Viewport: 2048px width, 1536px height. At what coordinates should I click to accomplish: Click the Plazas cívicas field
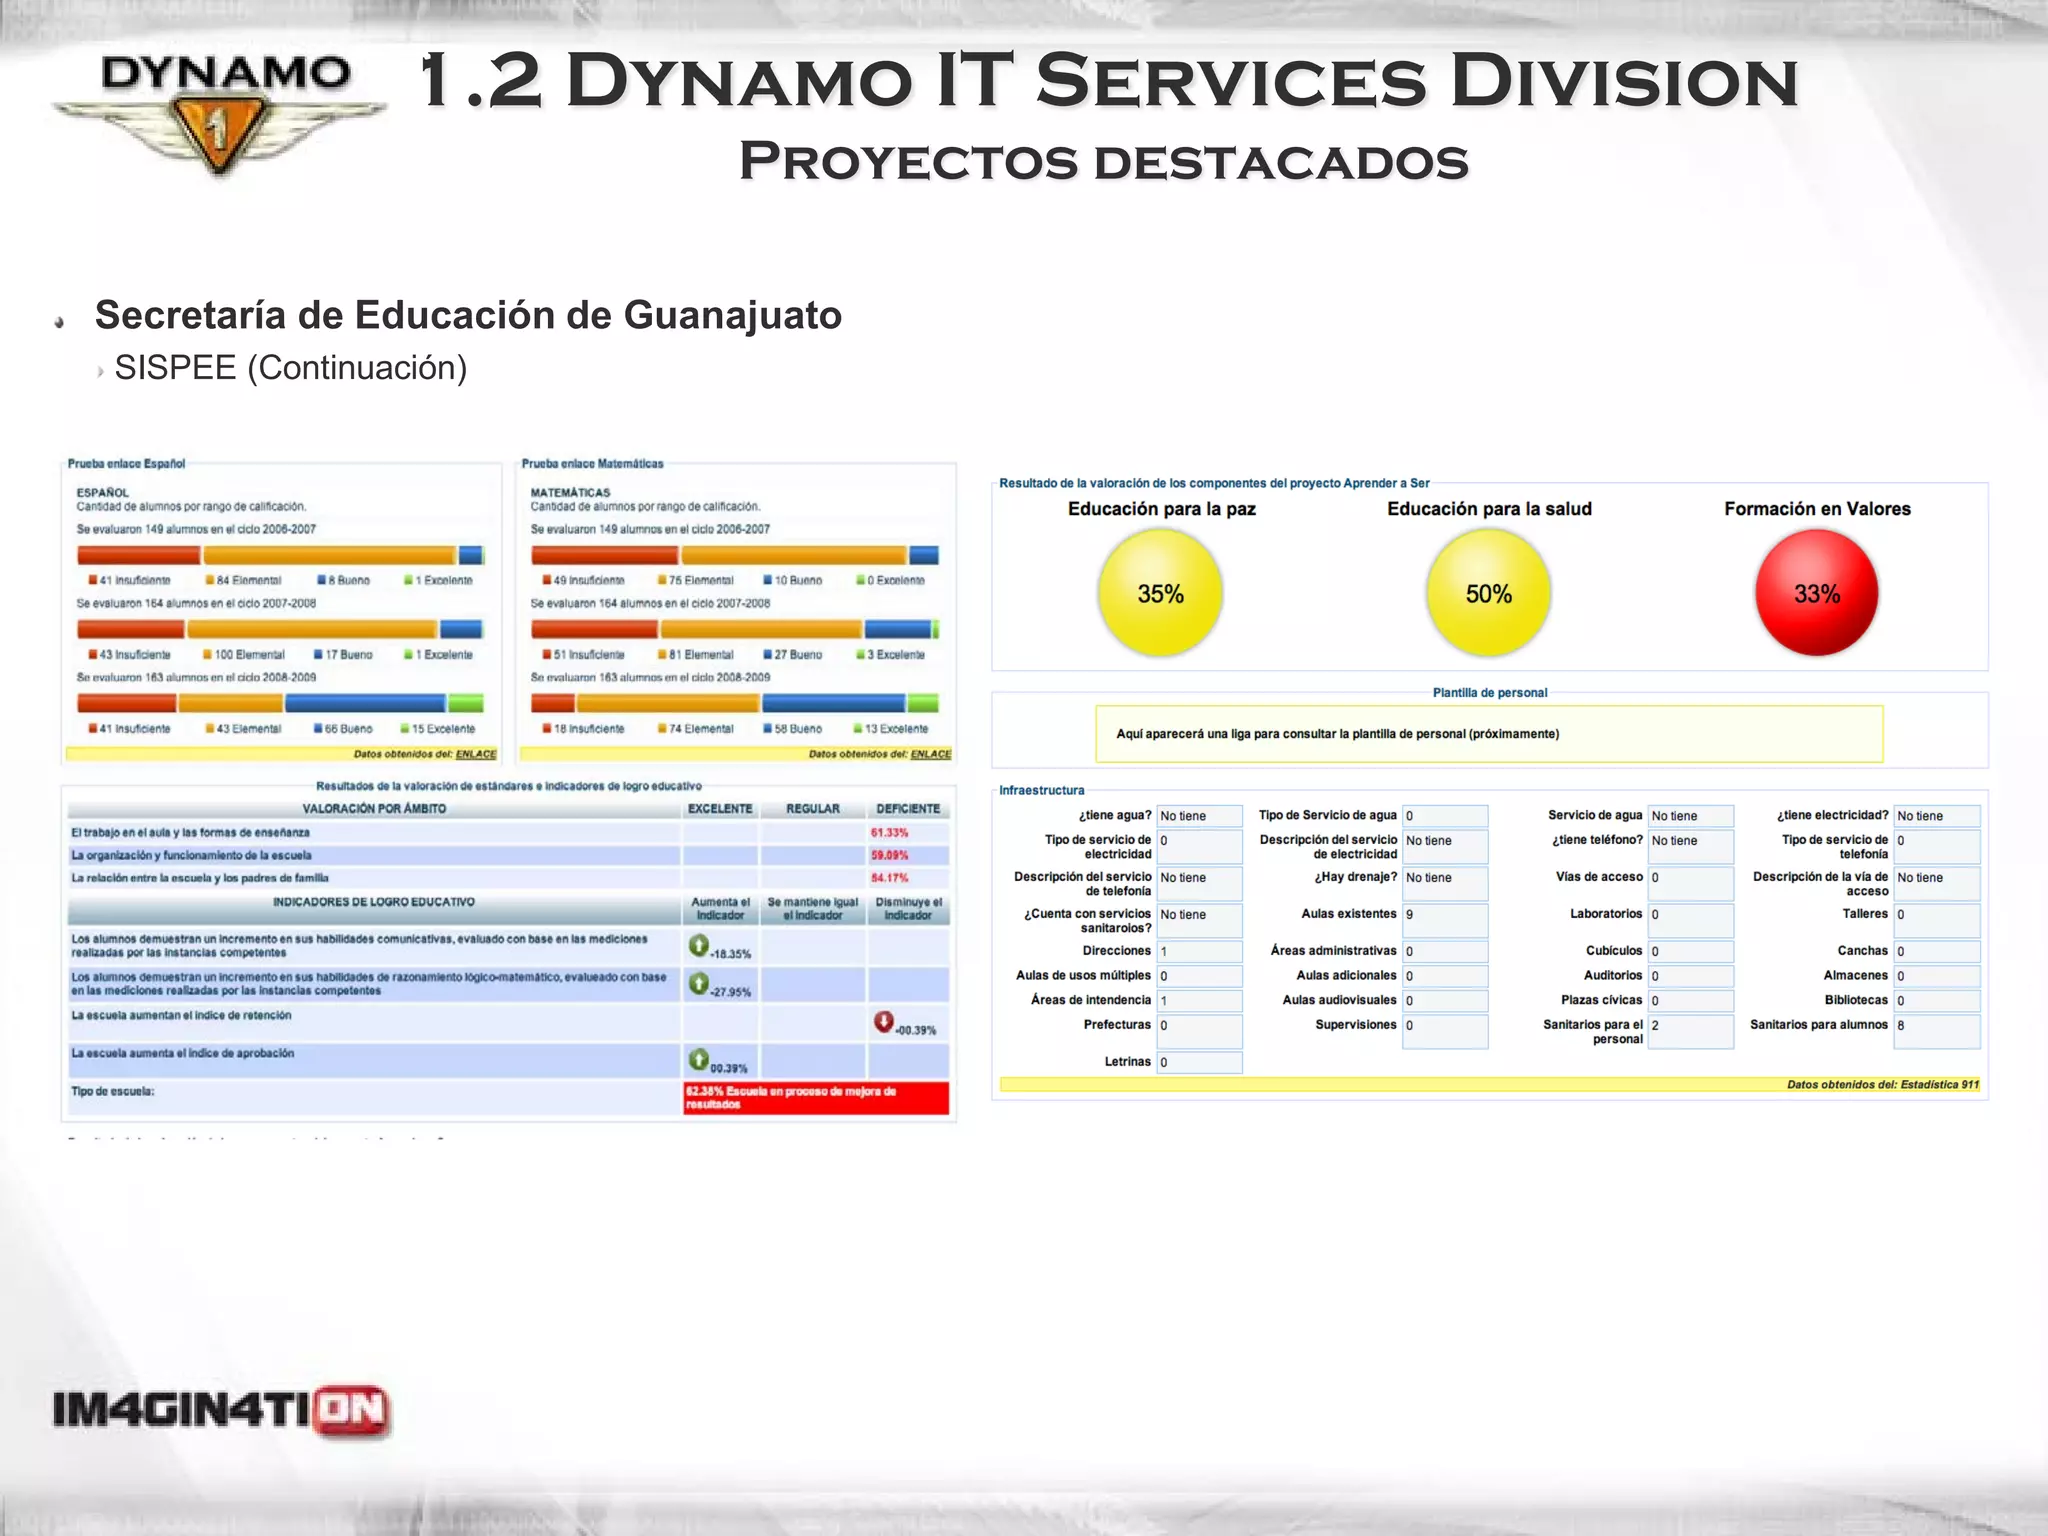point(1691,1000)
